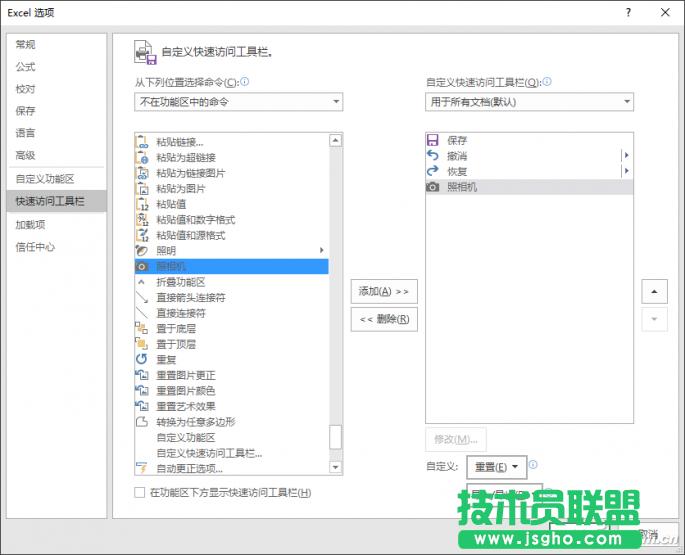Click the command list scrollbar thumb

point(336,437)
